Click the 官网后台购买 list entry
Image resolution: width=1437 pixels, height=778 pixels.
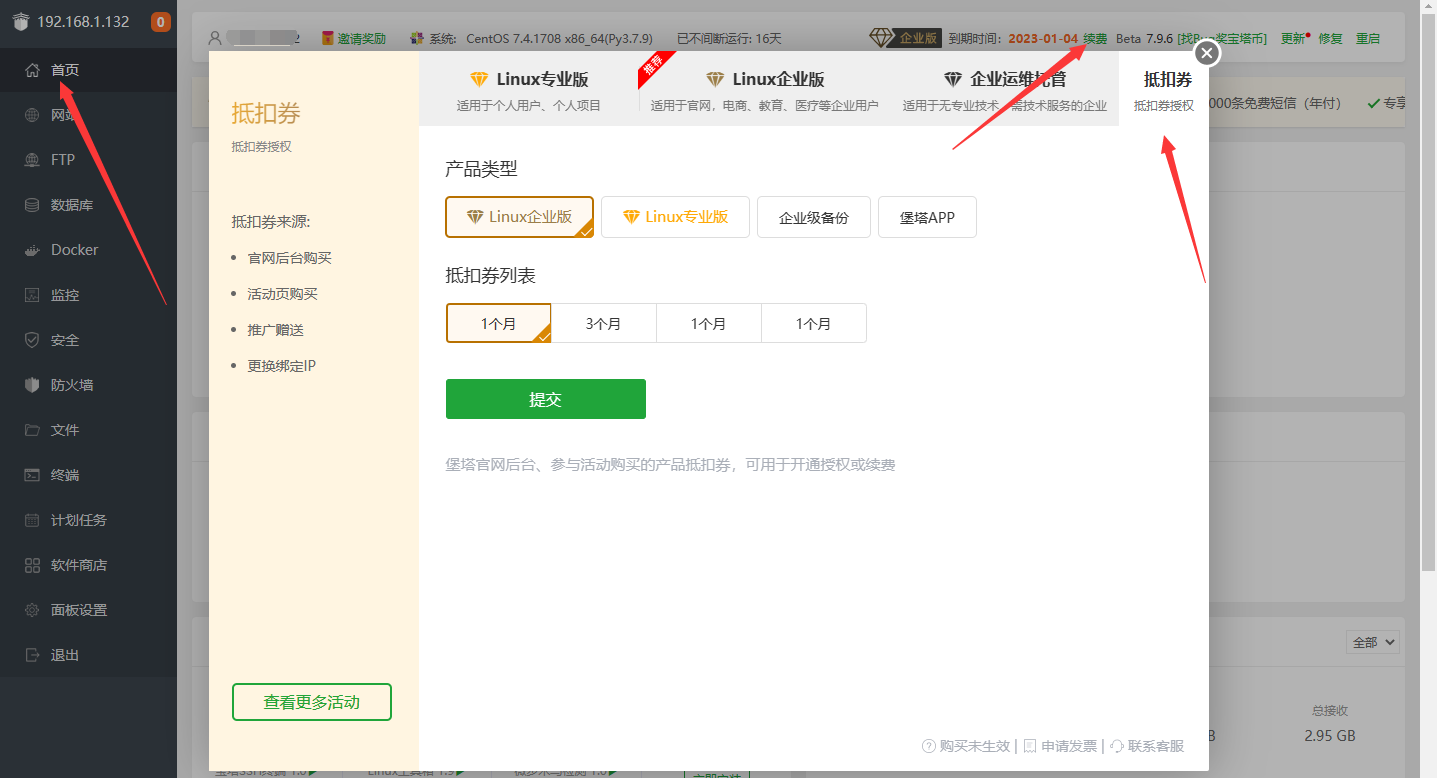point(290,258)
